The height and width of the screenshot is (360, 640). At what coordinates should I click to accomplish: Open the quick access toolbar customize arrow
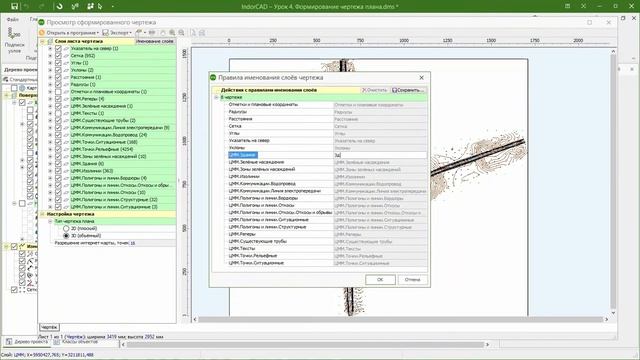[113, 7]
